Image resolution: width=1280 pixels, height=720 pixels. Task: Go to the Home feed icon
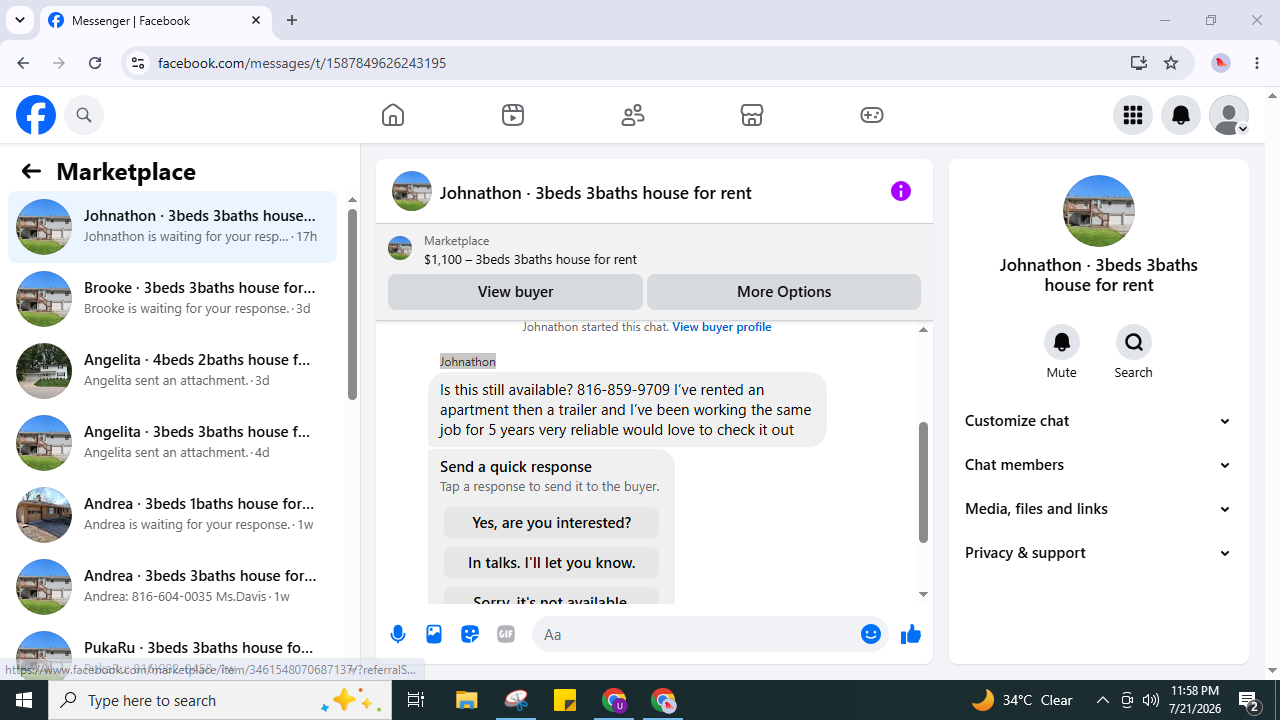click(x=393, y=115)
